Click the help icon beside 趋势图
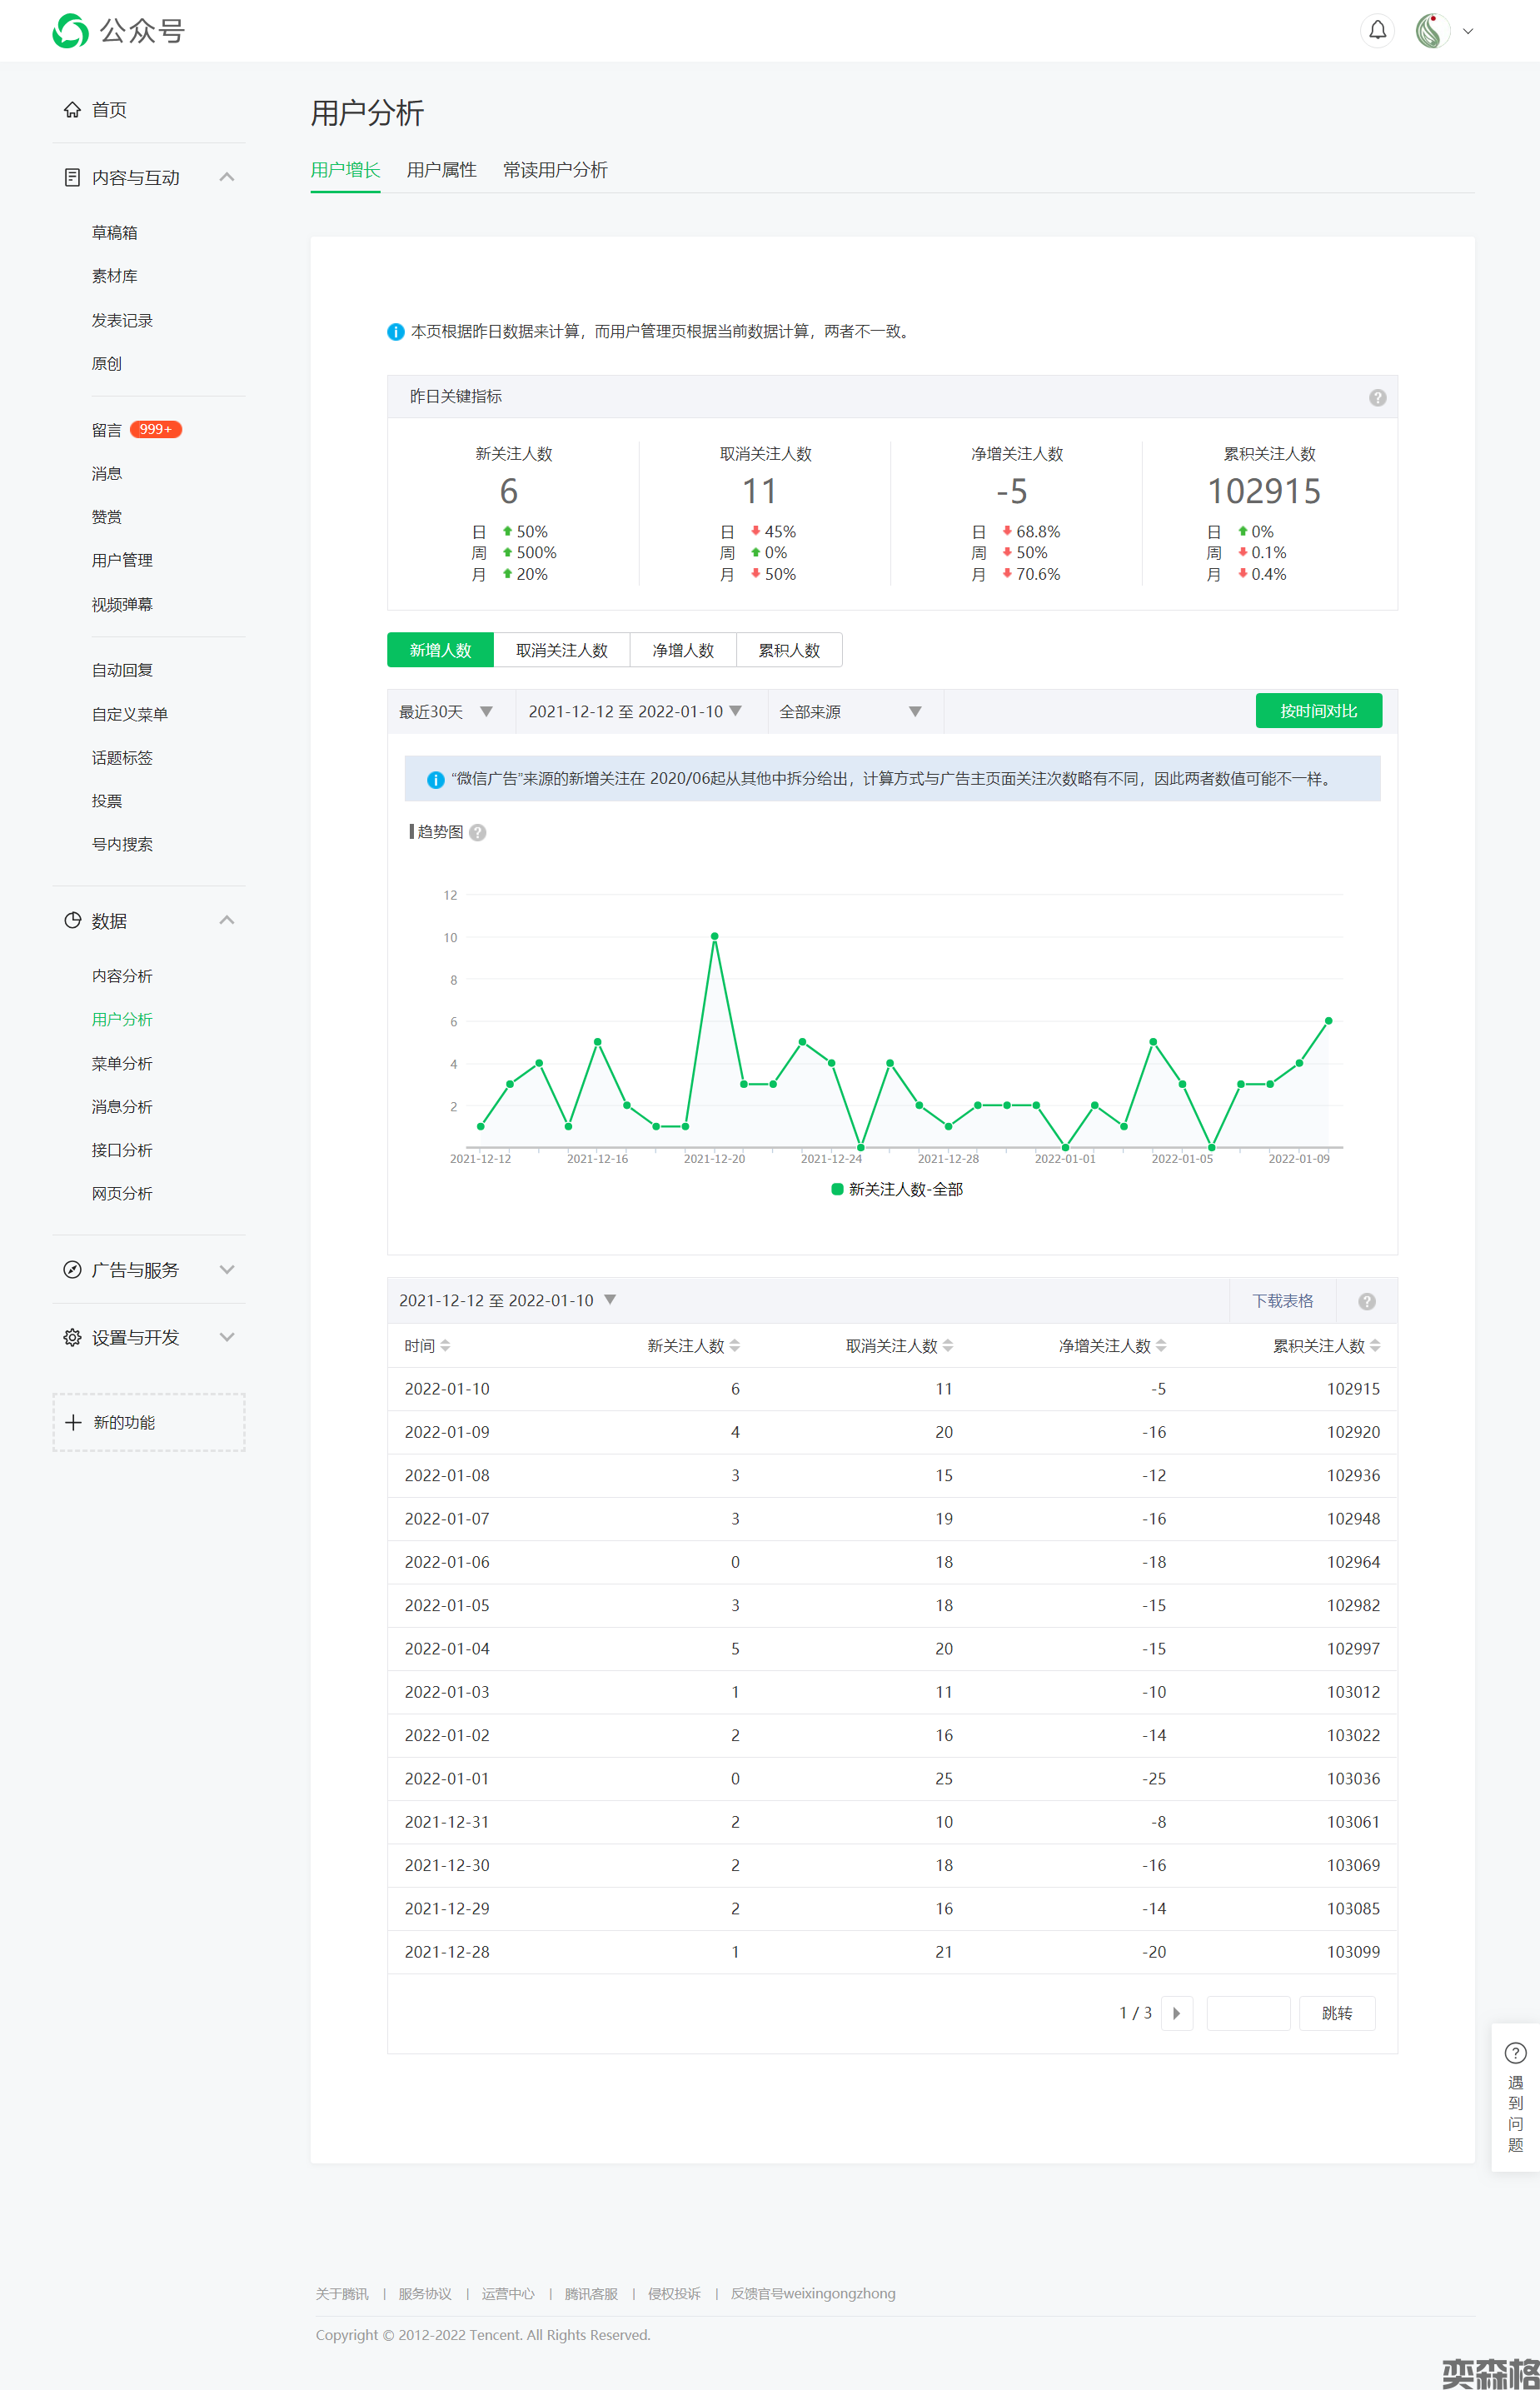 click(478, 833)
